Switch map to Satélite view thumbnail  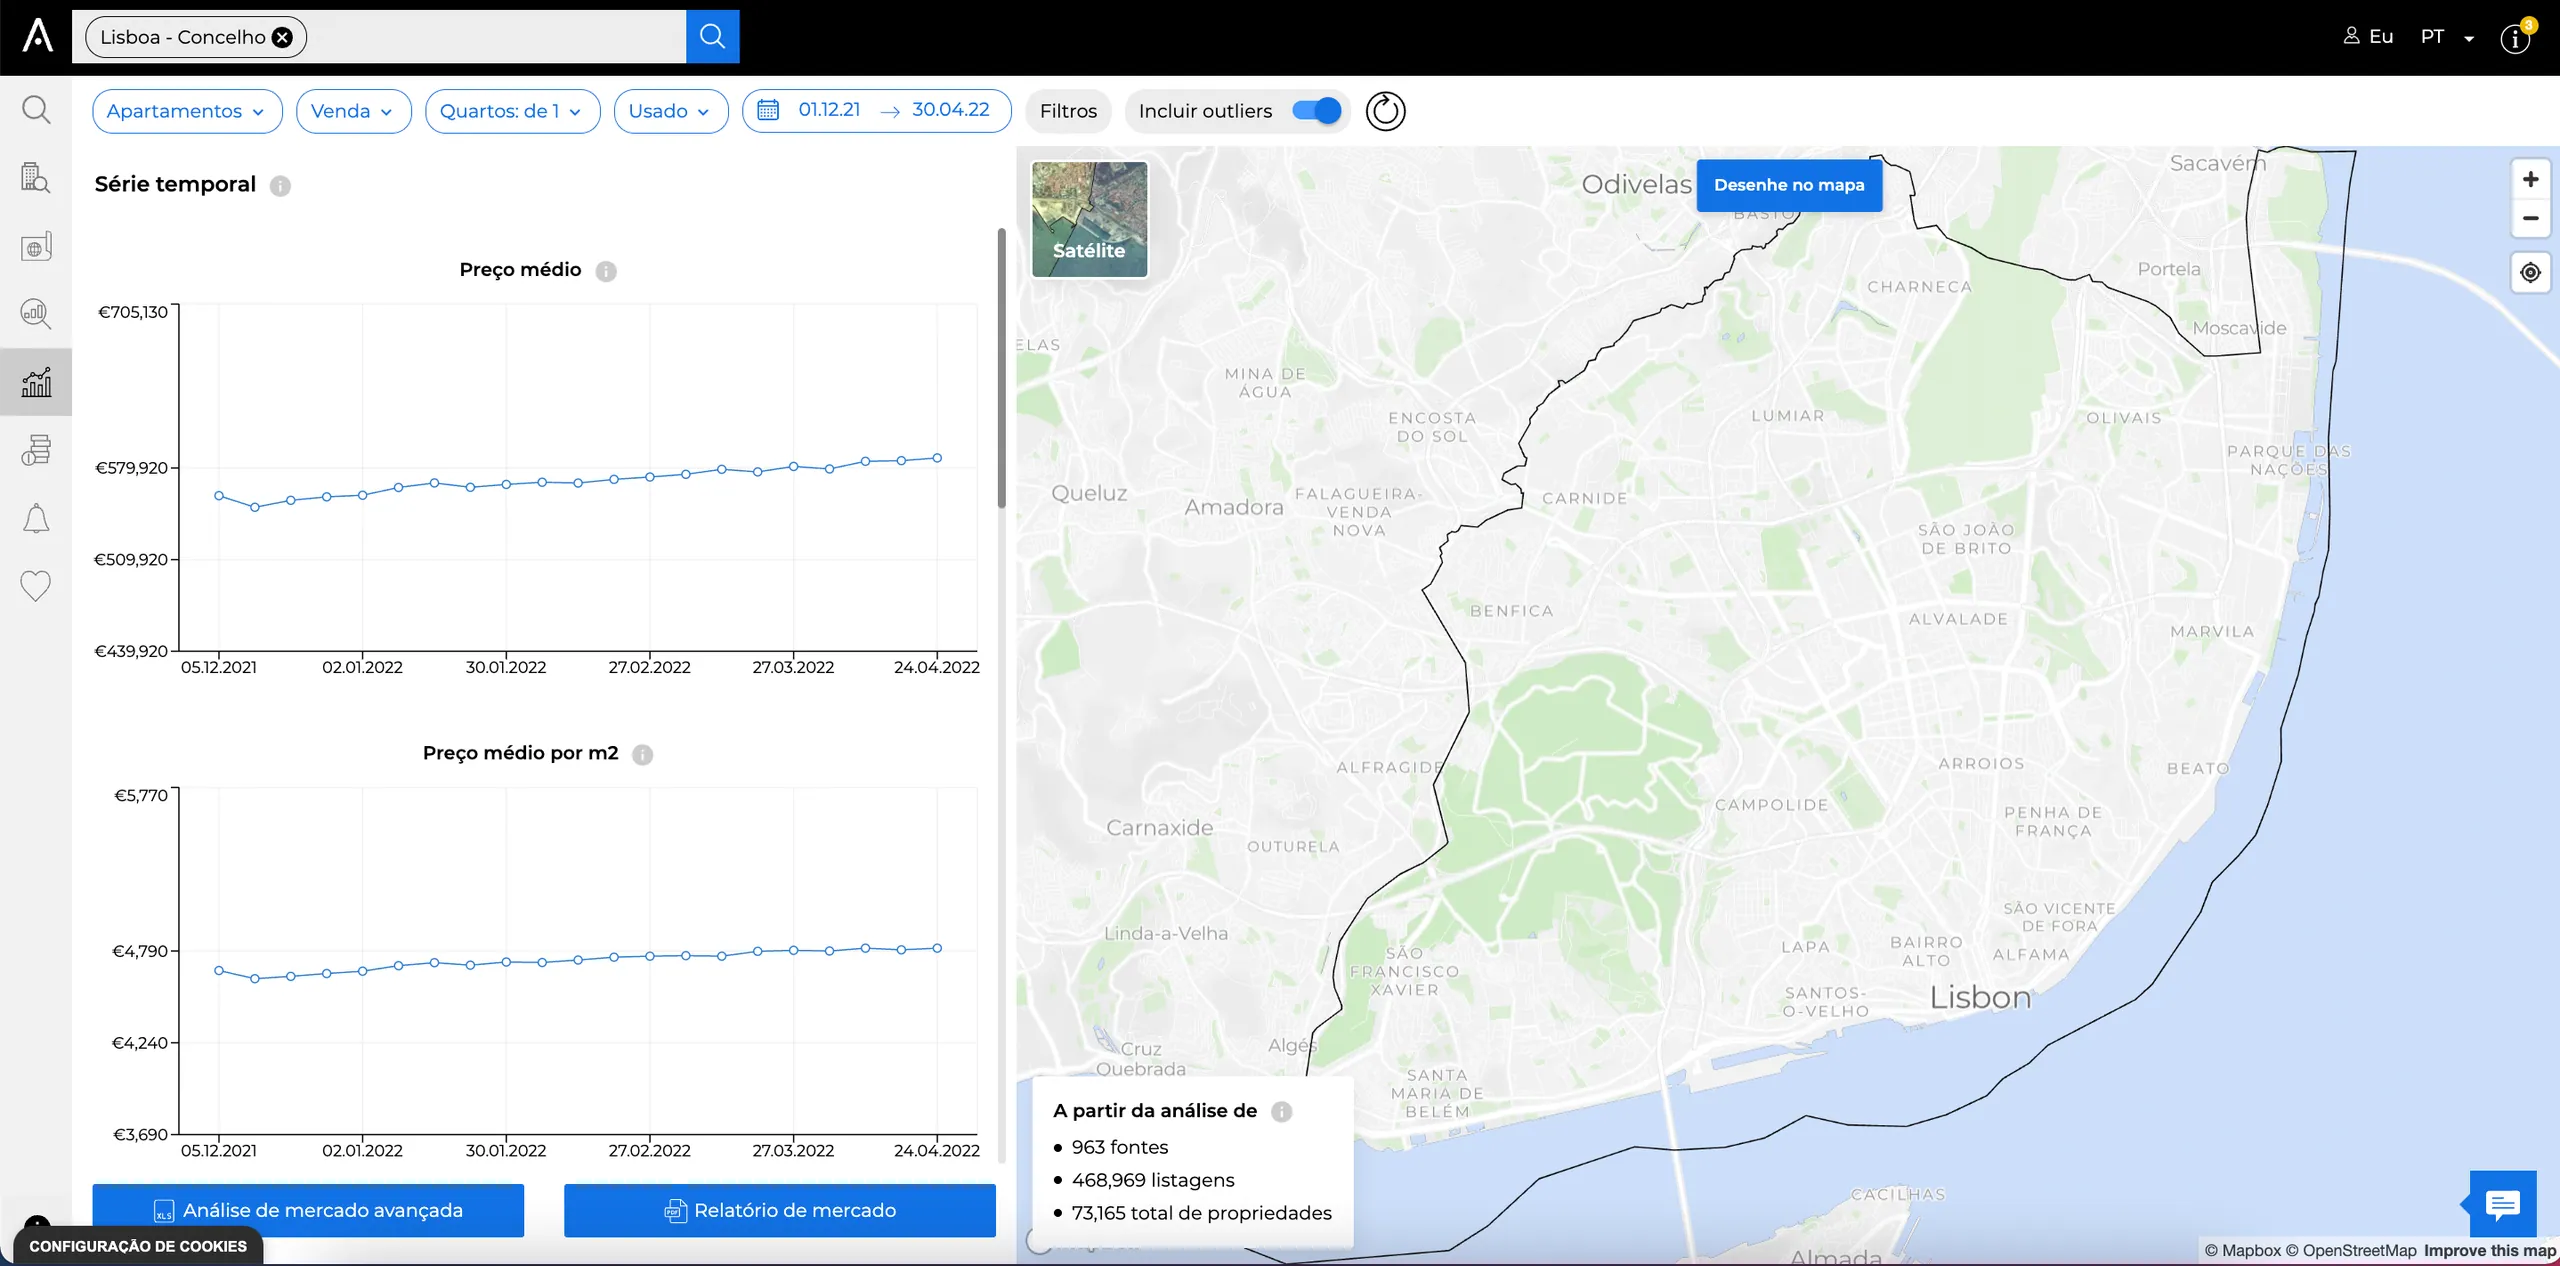coord(1089,220)
